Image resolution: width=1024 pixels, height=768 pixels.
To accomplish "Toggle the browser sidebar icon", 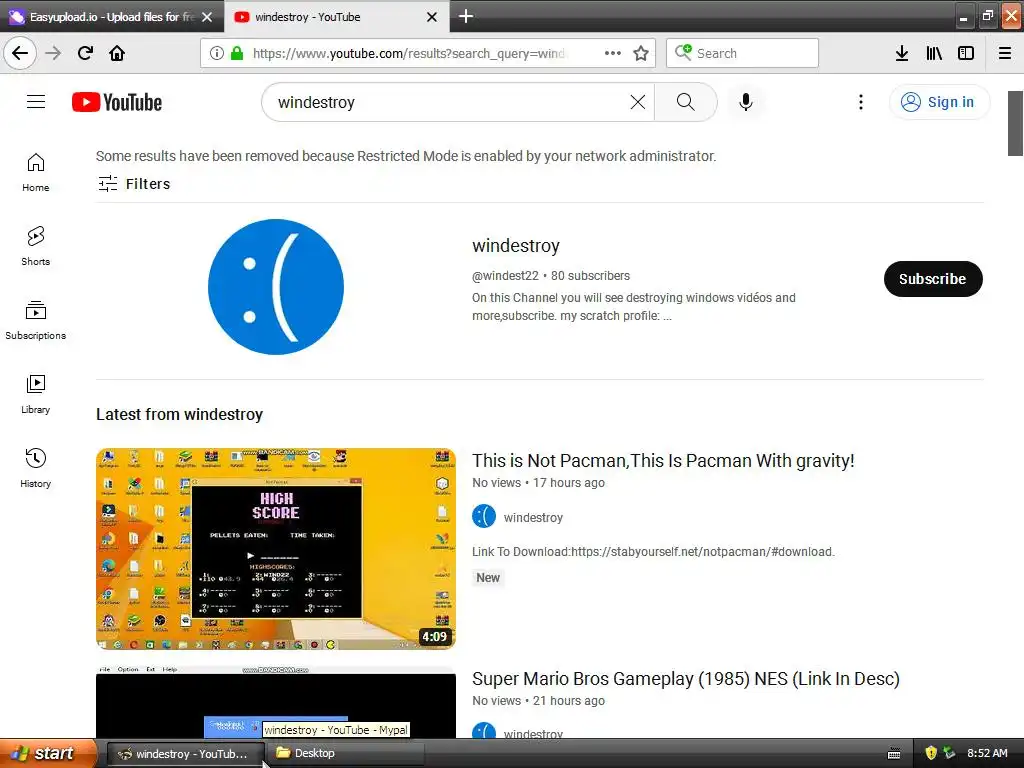I will coord(966,53).
